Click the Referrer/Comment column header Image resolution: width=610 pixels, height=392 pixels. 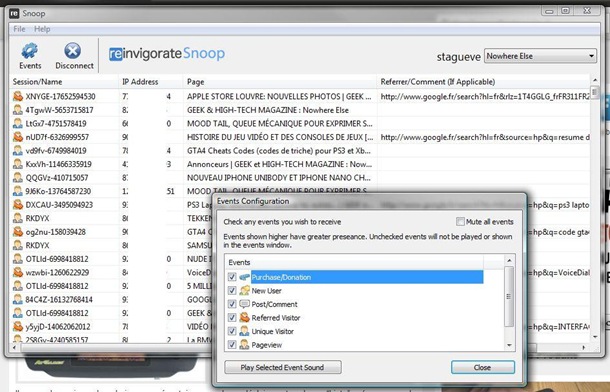click(x=484, y=82)
